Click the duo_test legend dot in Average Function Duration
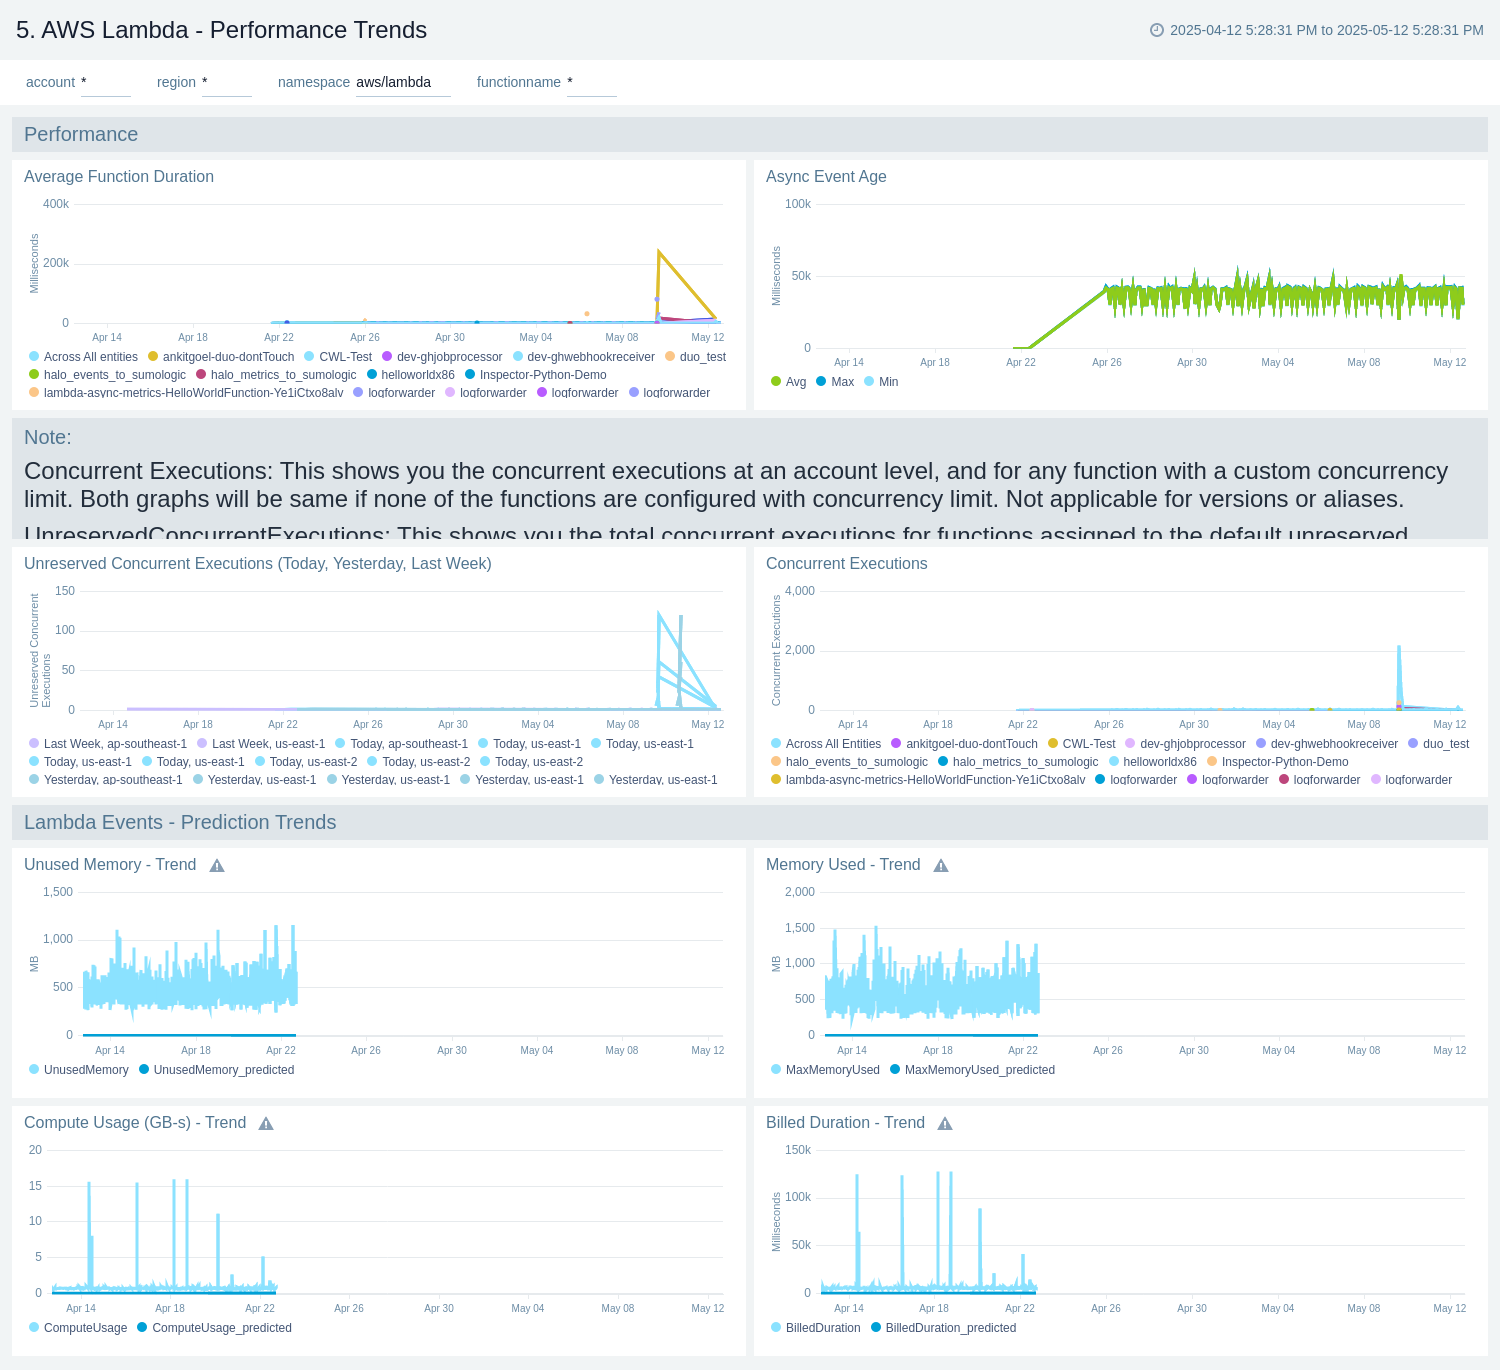This screenshot has width=1500, height=1370. pos(669,356)
